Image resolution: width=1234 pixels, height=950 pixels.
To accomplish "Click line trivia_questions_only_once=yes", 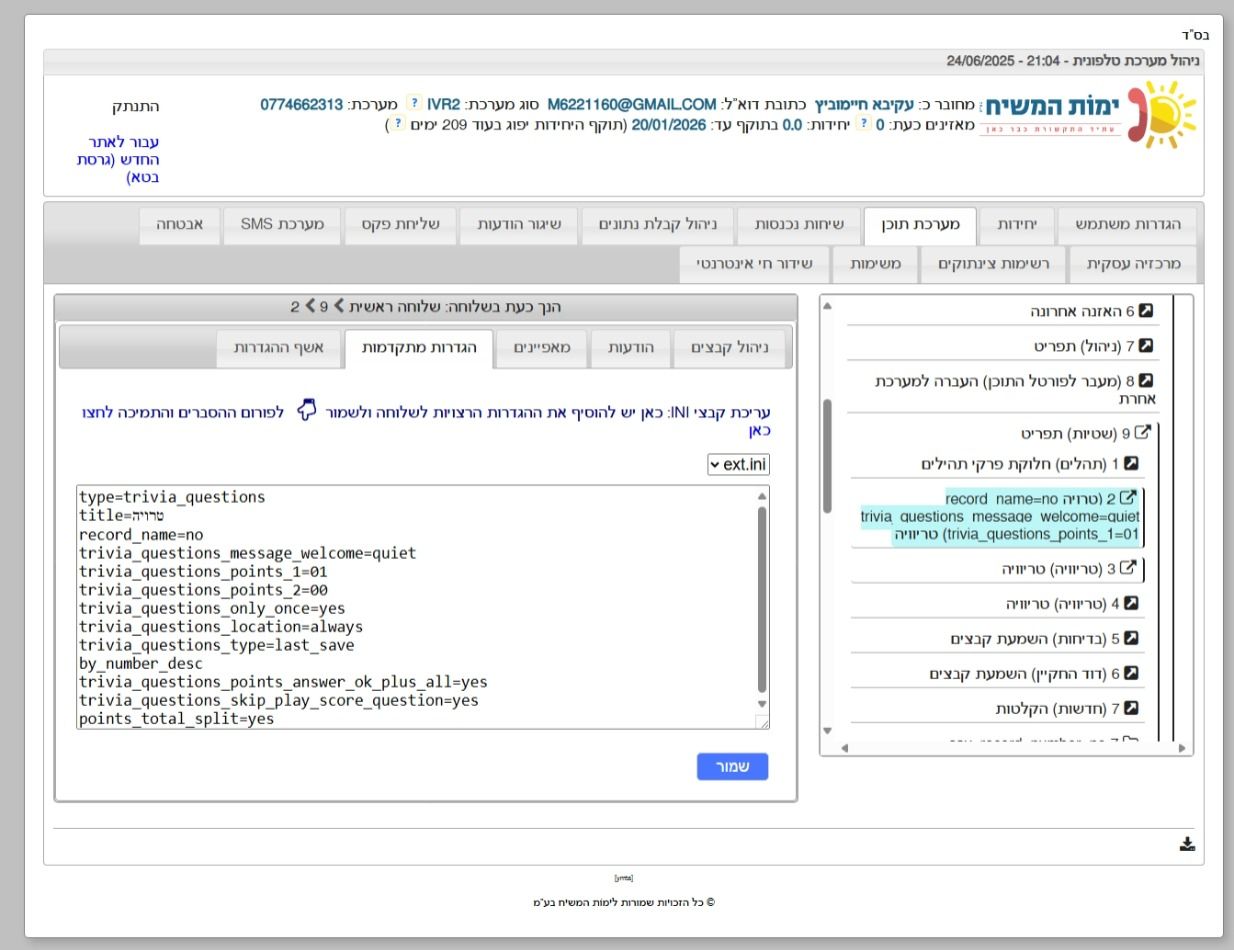I will (x=212, y=608).
